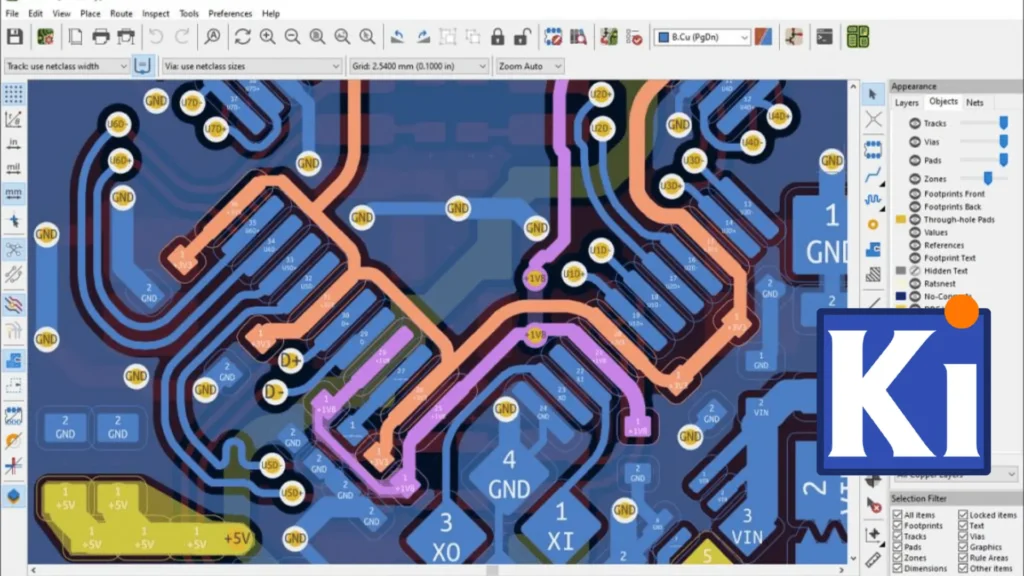The image size is (1024, 576).
Task: Adjust the Zones opacity slider
Action: pyautogui.click(x=987, y=178)
